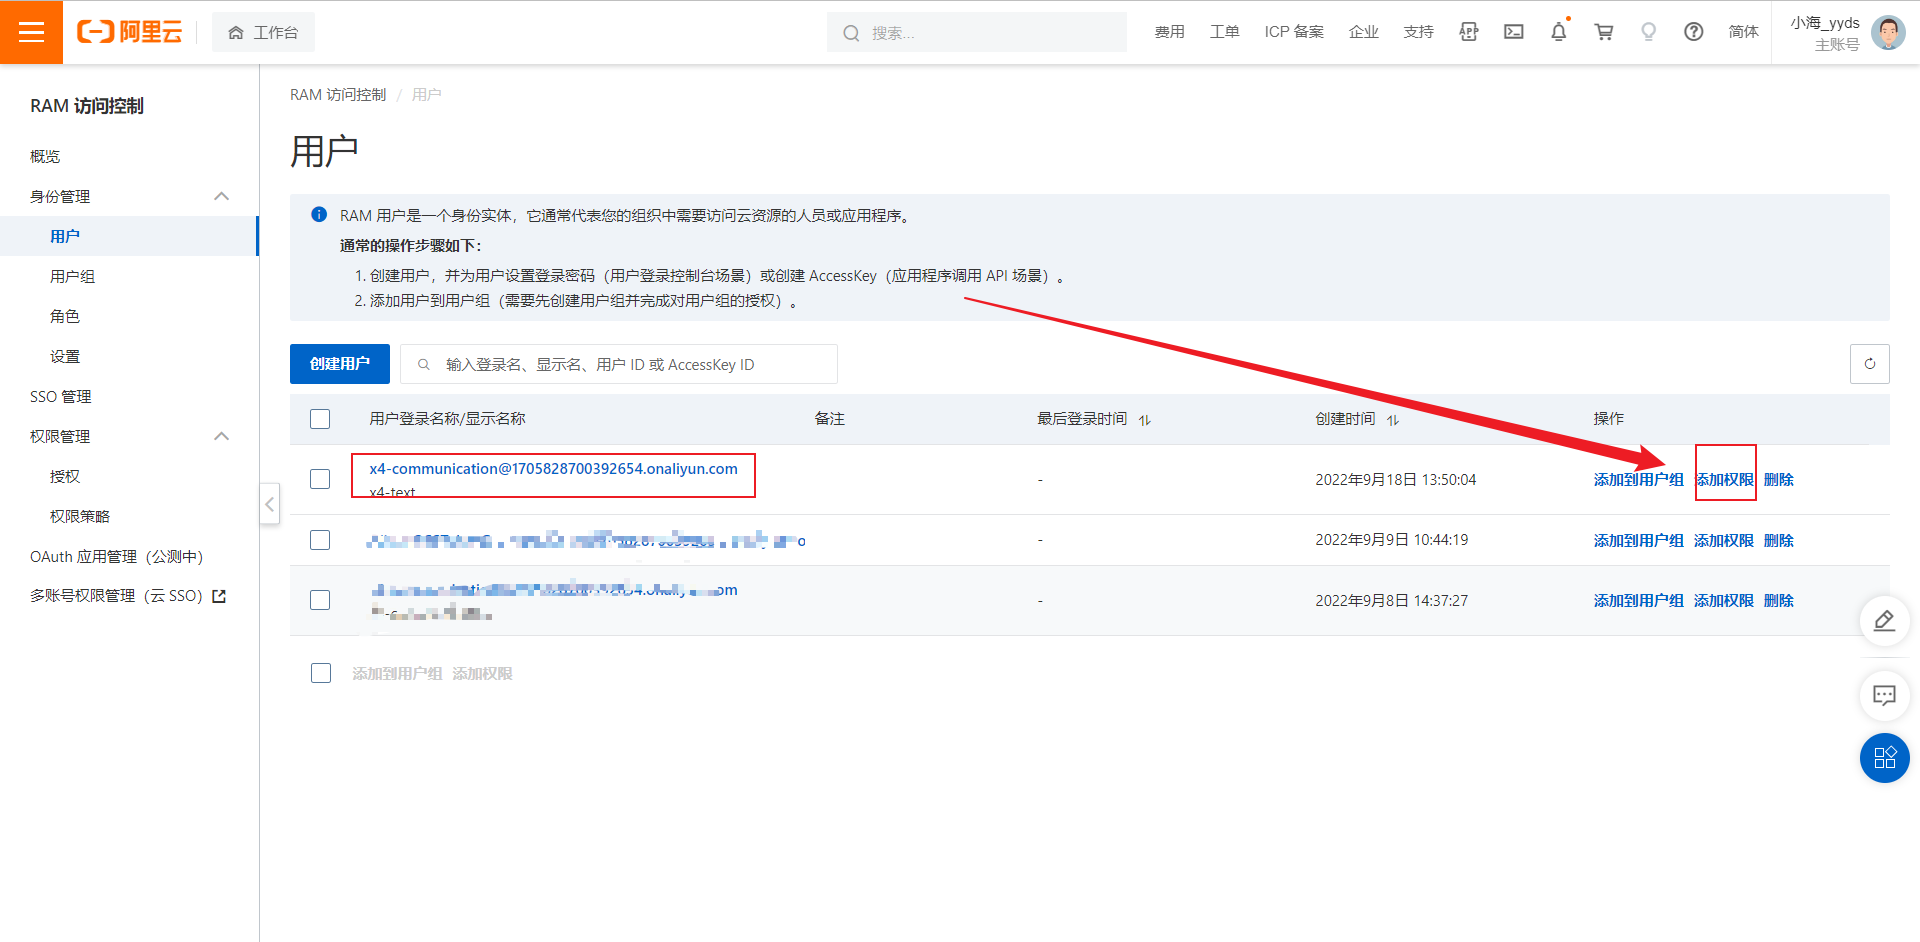Click bulk 添加到用户组 at table bottom
The width and height of the screenshot is (1920, 942).
tap(397, 673)
